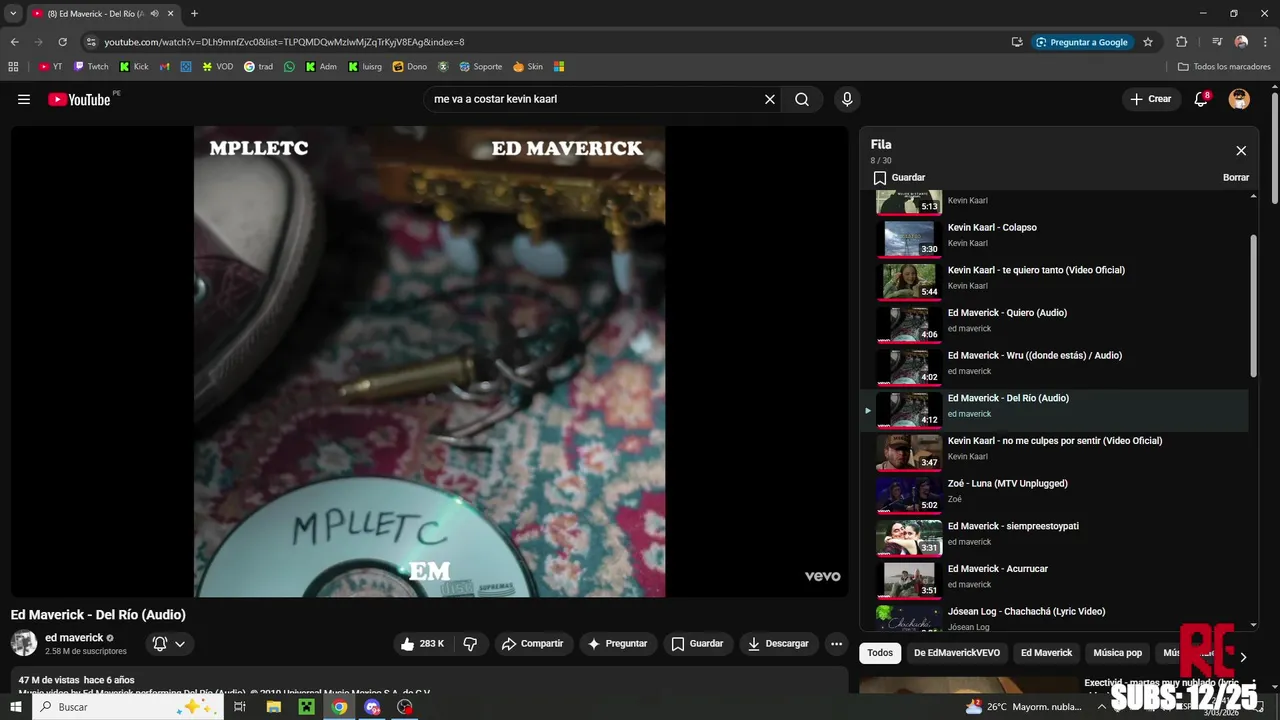The width and height of the screenshot is (1280, 720).
Task: Mute the tab via speaker icon
Action: (154, 14)
